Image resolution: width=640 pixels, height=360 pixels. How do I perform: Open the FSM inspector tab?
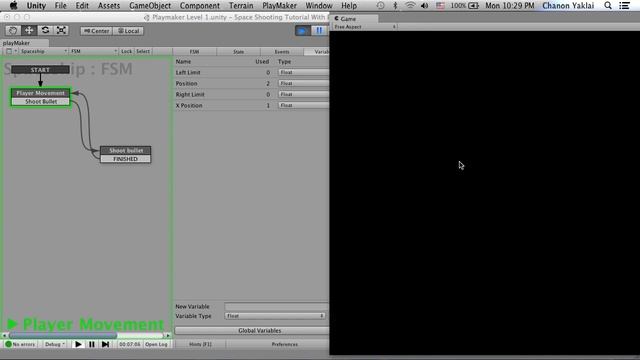pos(194,52)
